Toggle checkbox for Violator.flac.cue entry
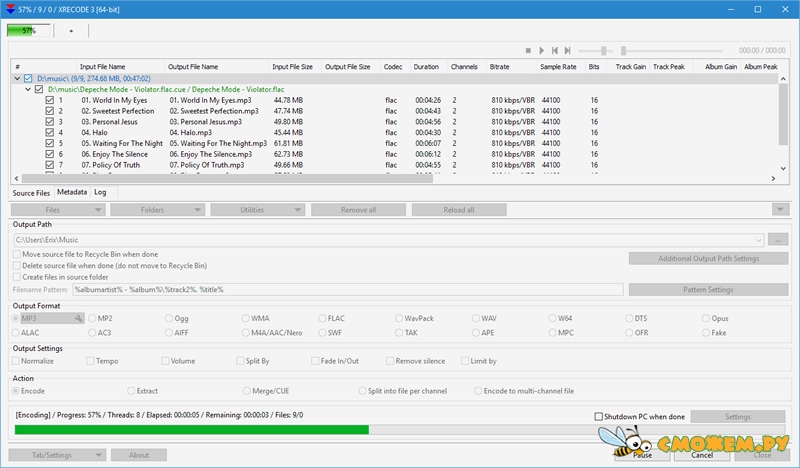The image size is (800, 468). point(39,89)
